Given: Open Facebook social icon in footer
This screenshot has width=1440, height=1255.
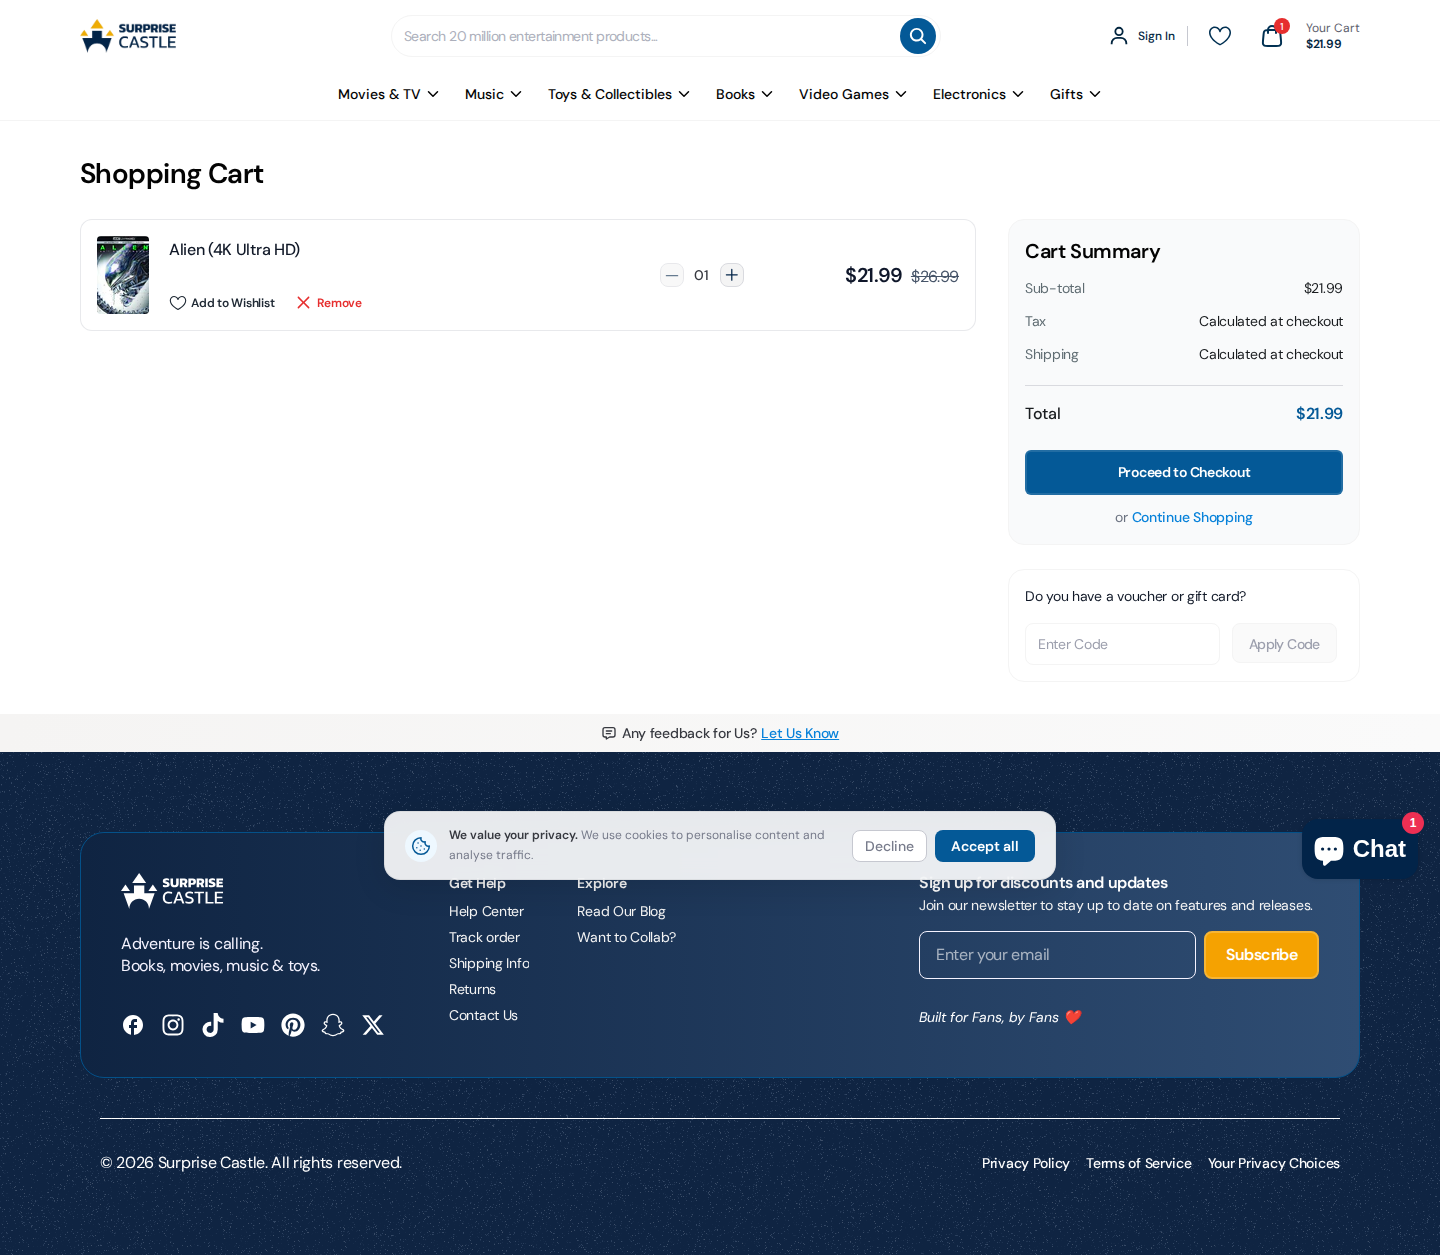Looking at the screenshot, I should coord(133,1025).
